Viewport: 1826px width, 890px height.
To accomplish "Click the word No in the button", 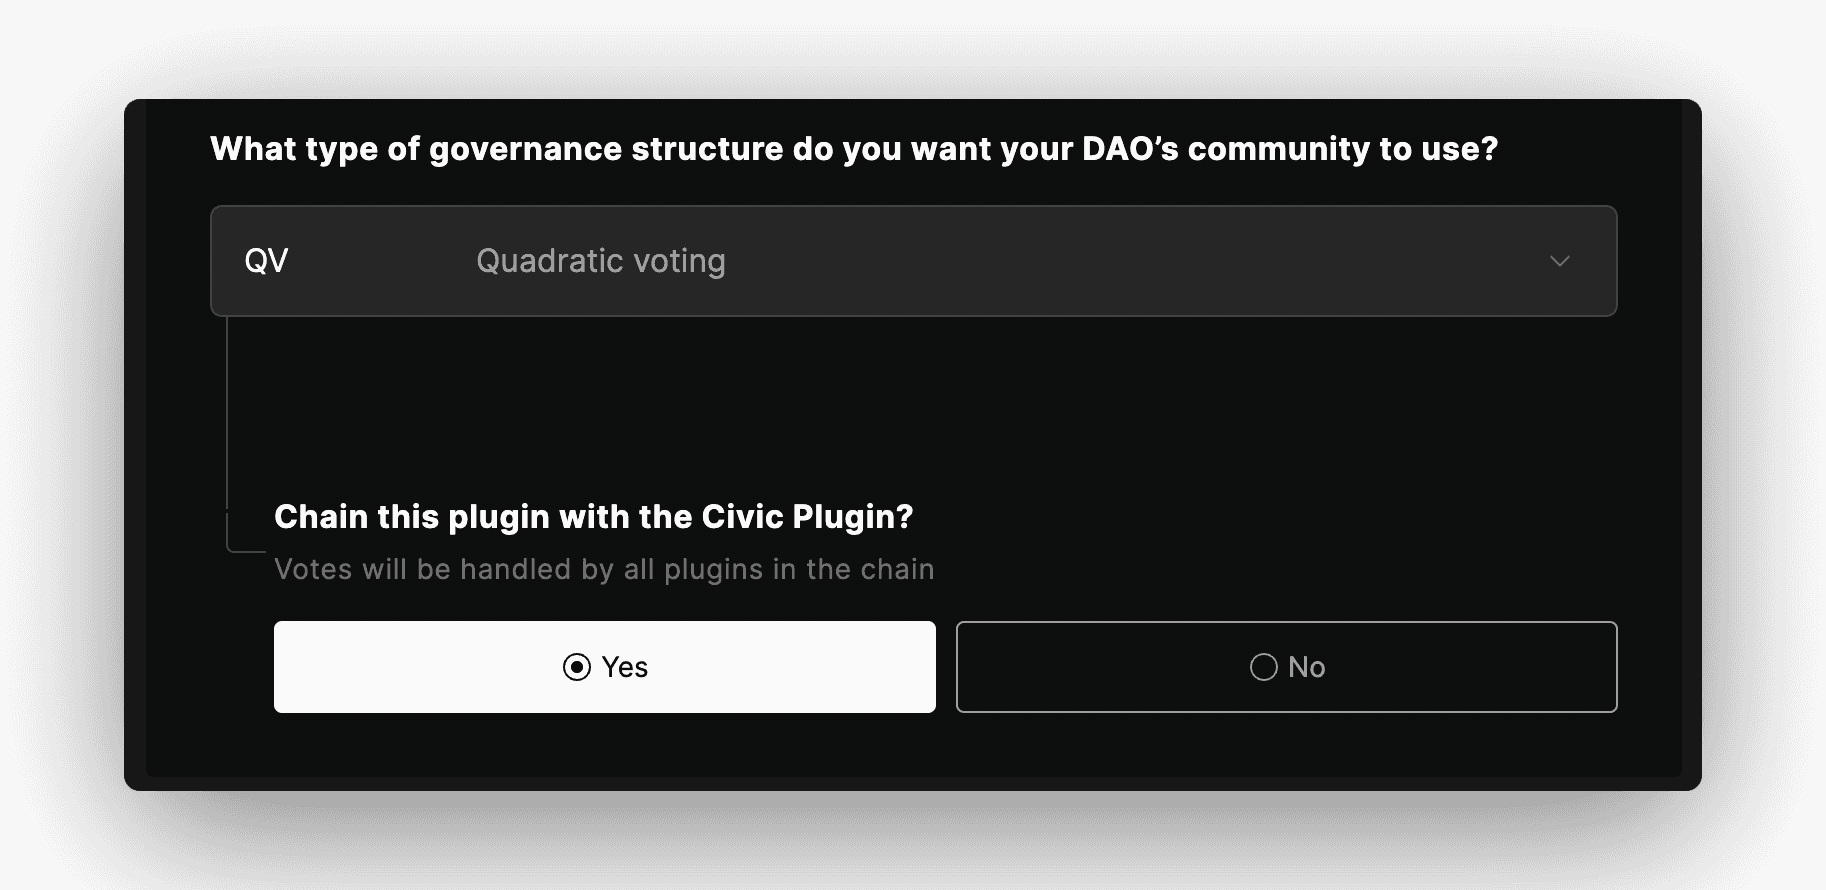I will point(1306,667).
